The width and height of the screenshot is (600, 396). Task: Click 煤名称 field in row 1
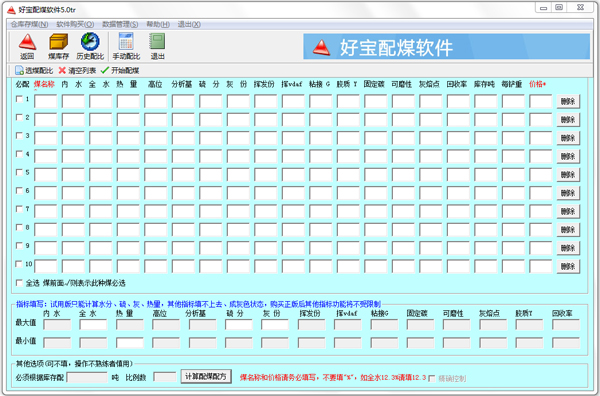click(46, 101)
